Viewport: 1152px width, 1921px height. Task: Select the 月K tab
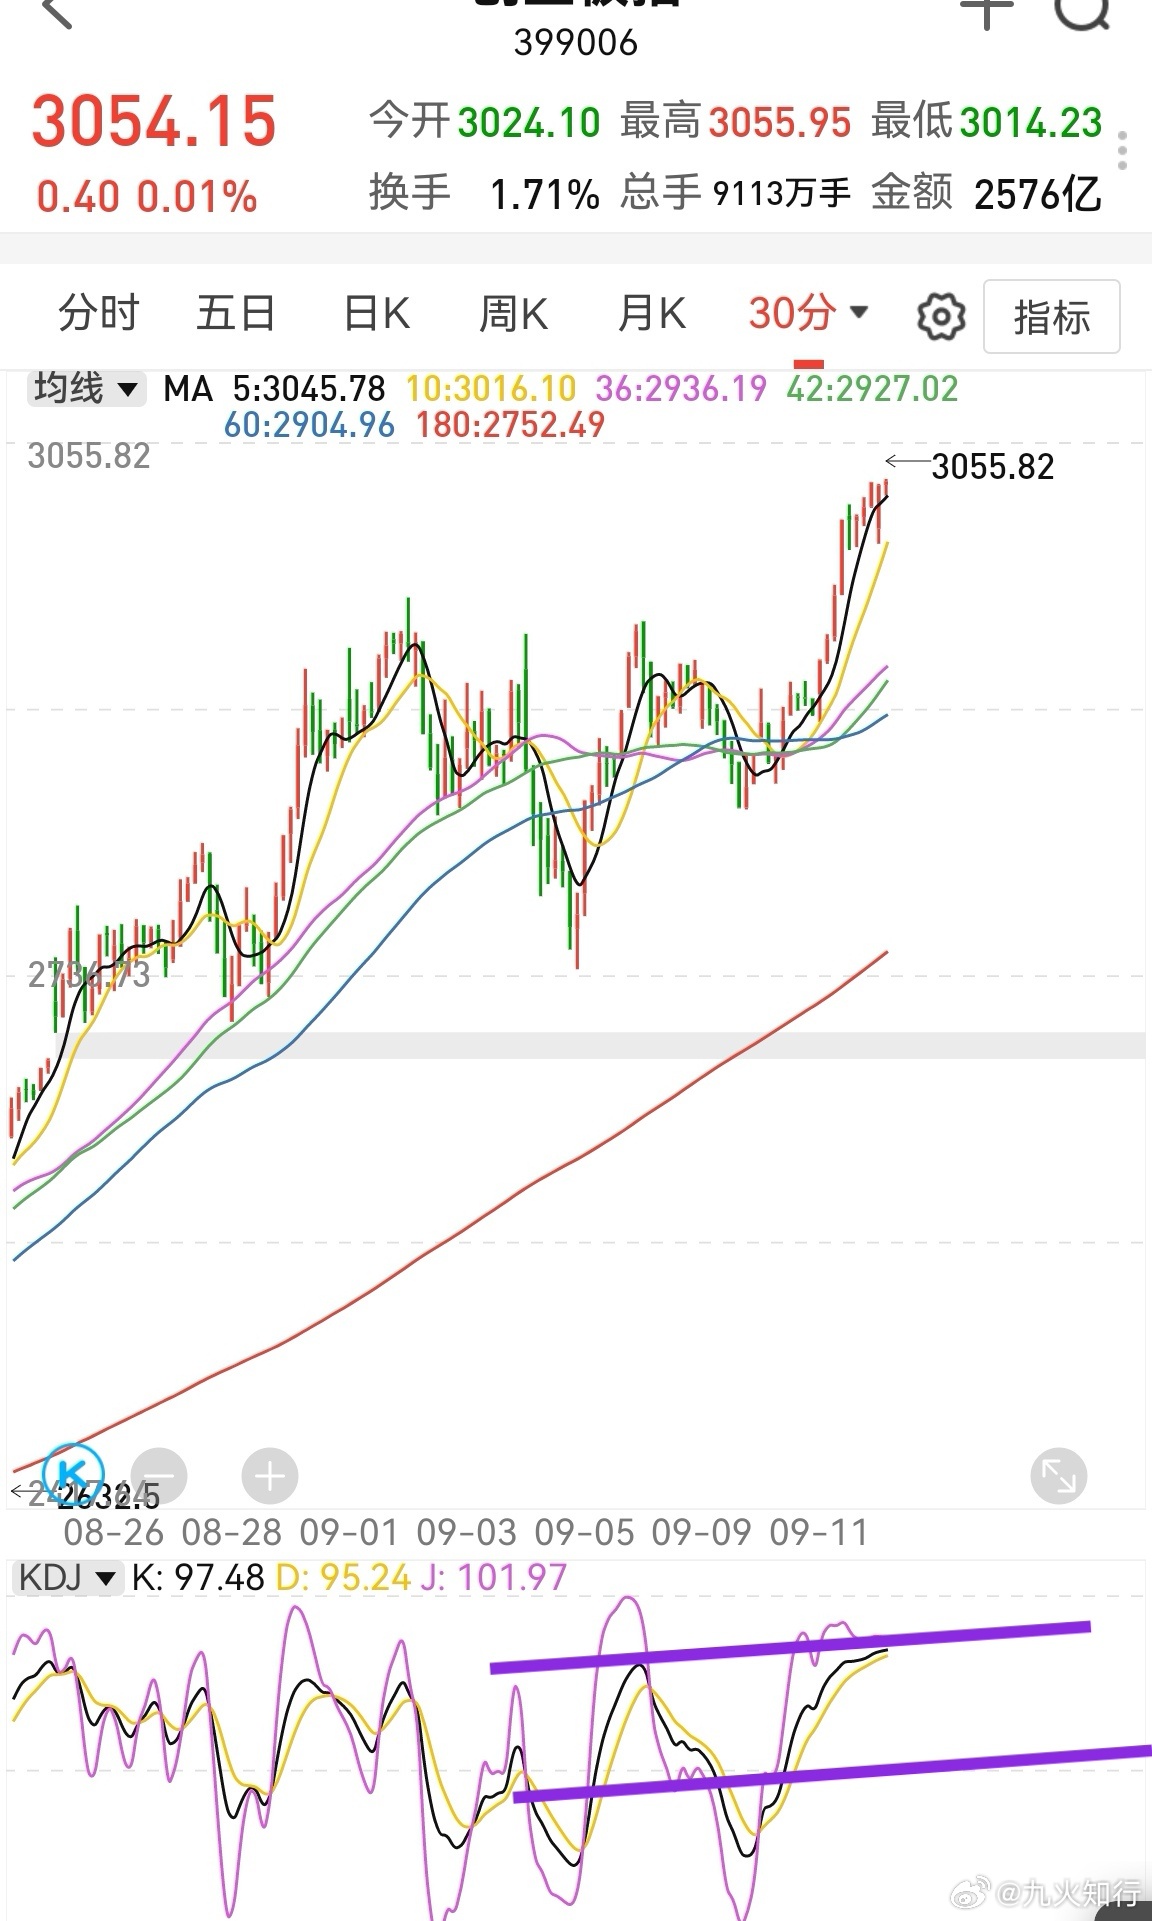651,314
